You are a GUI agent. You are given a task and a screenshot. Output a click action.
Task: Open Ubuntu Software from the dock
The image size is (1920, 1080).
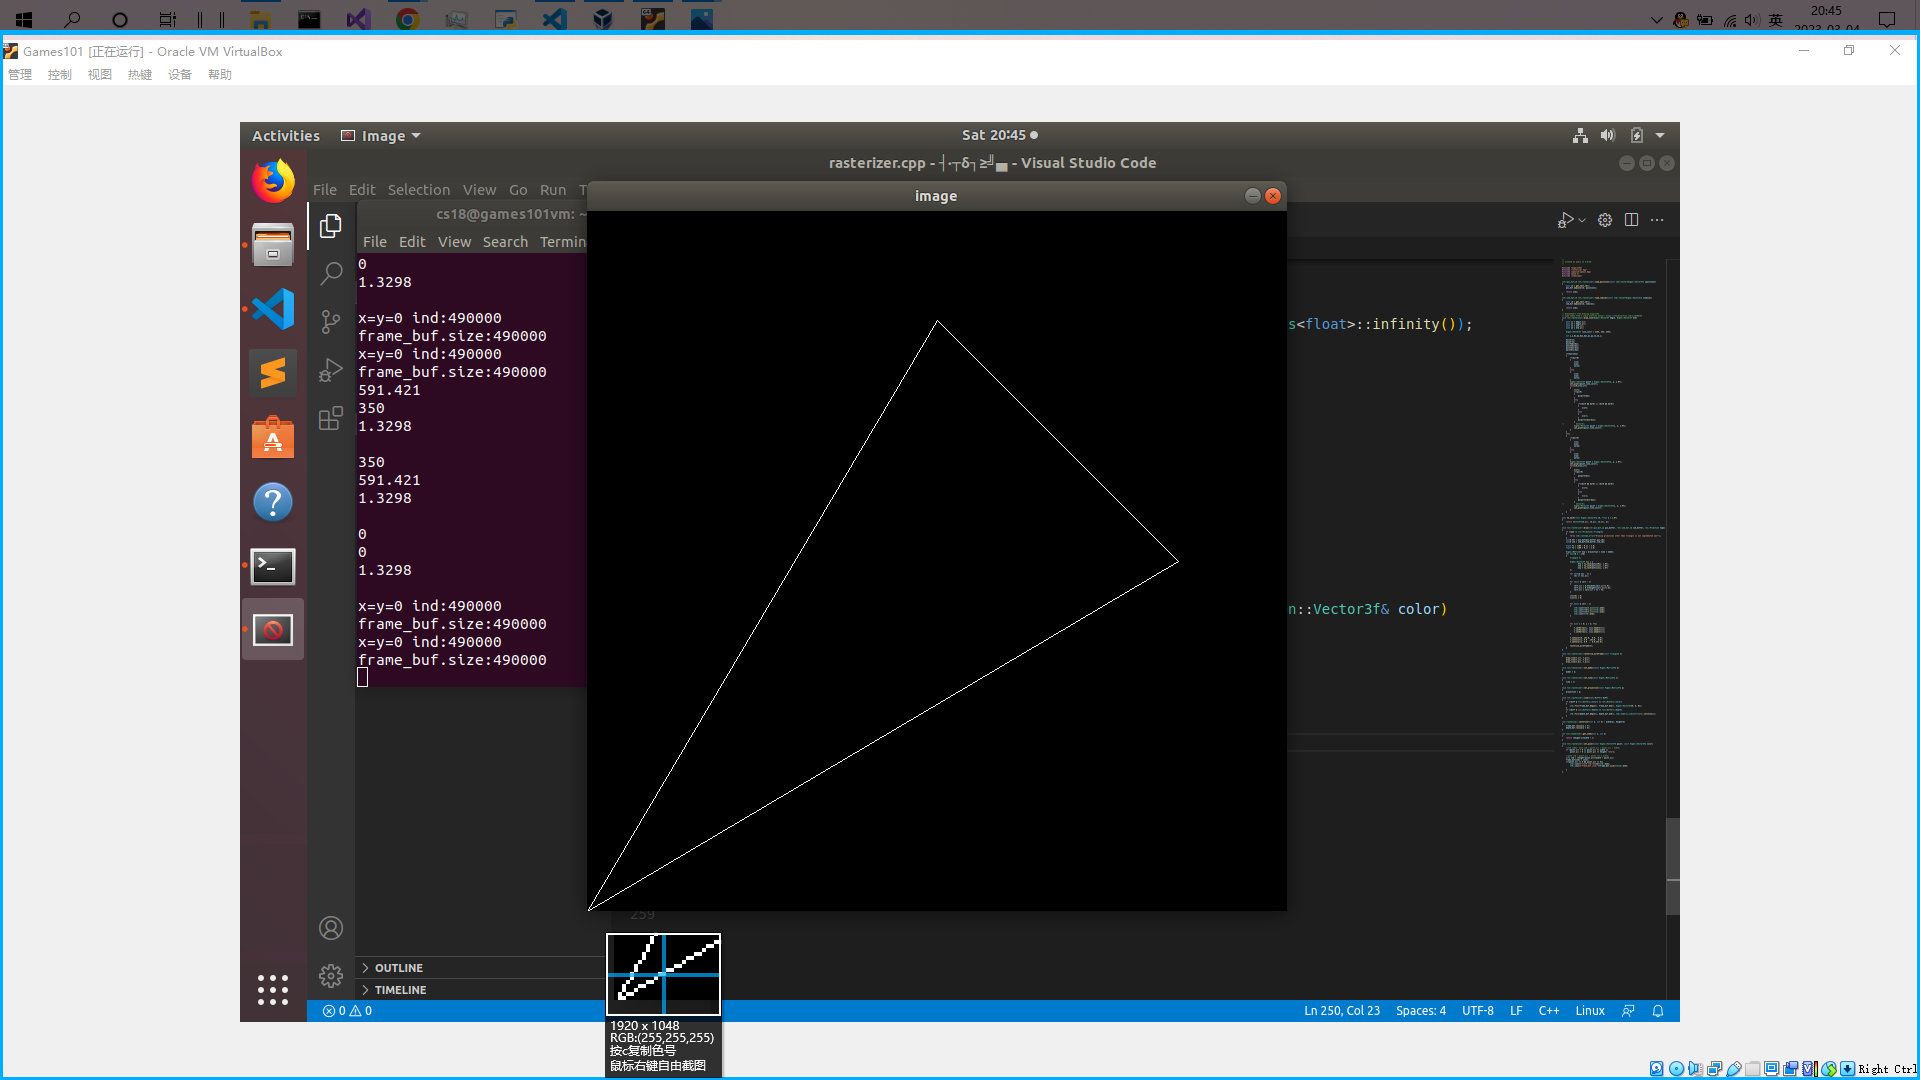point(273,437)
